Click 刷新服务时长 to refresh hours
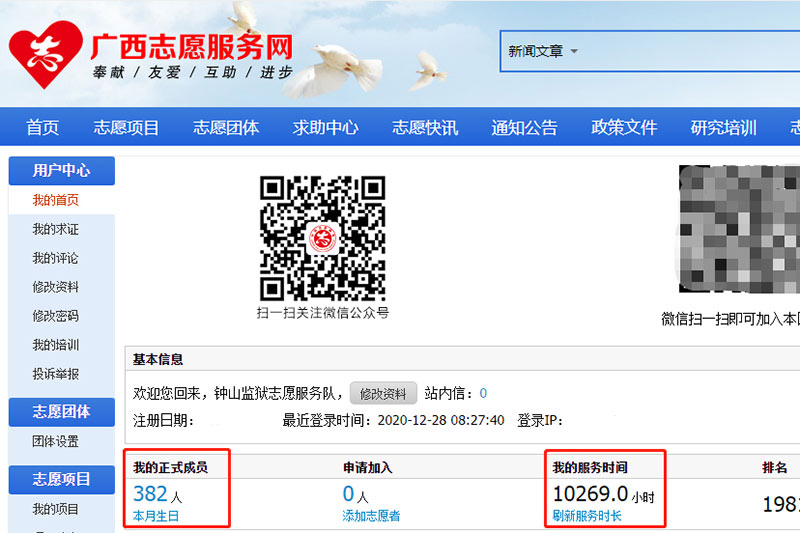 pos(587,516)
